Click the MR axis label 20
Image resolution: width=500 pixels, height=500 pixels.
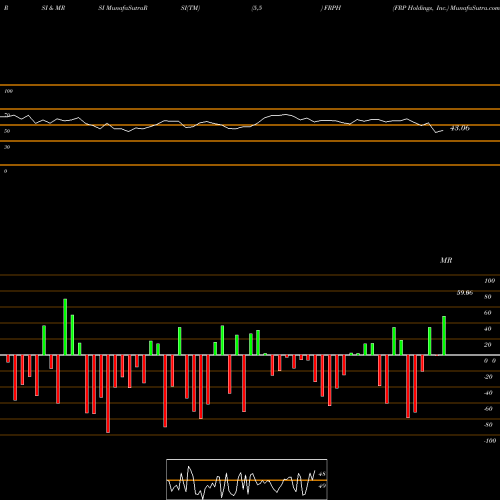[488, 345]
